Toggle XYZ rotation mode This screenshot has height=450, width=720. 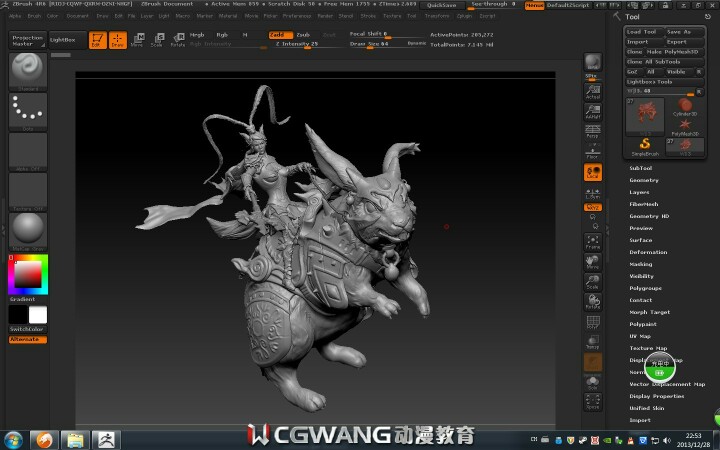pyautogui.click(x=593, y=207)
